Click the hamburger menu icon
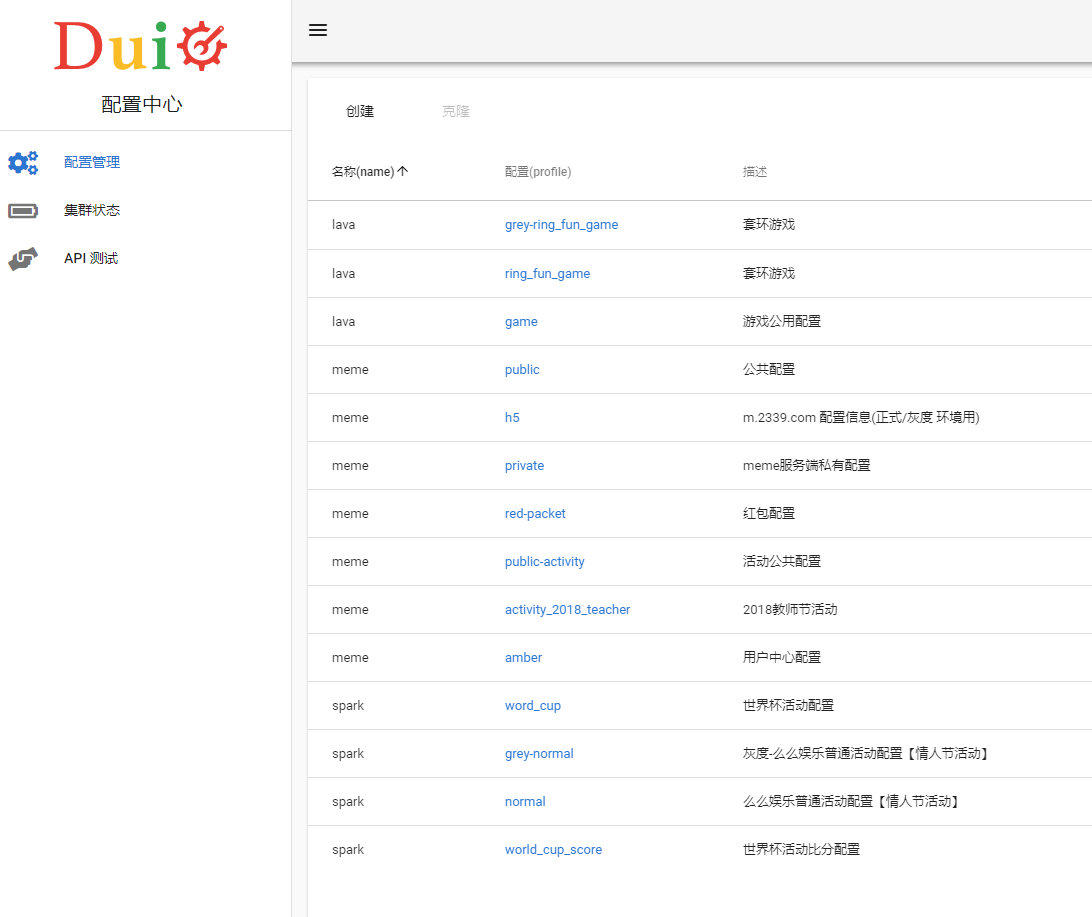1092x917 pixels. [x=318, y=30]
